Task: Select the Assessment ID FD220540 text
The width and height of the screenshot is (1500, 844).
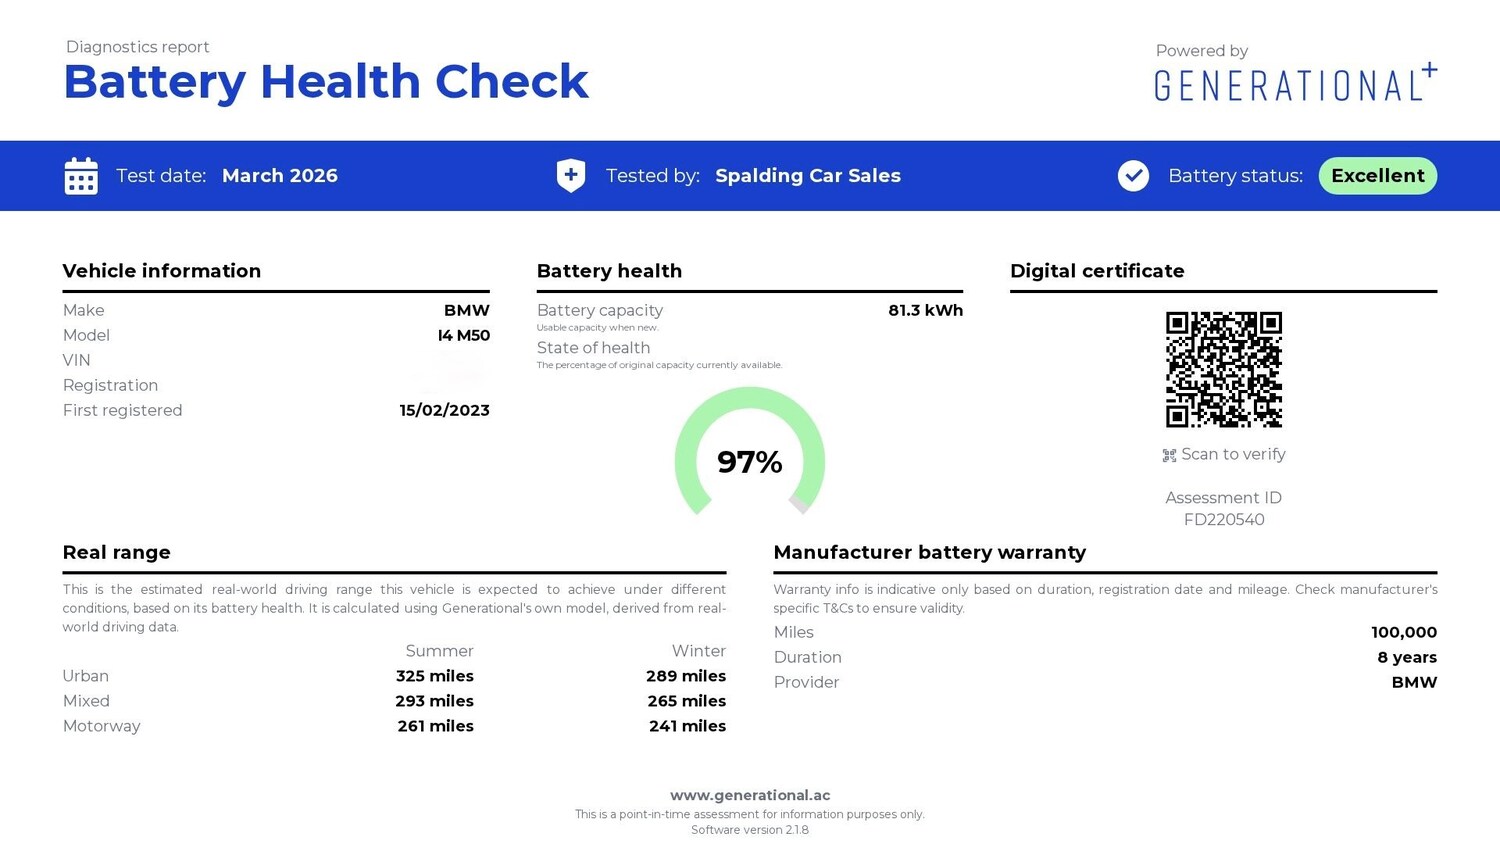Action: click(1223, 520)
